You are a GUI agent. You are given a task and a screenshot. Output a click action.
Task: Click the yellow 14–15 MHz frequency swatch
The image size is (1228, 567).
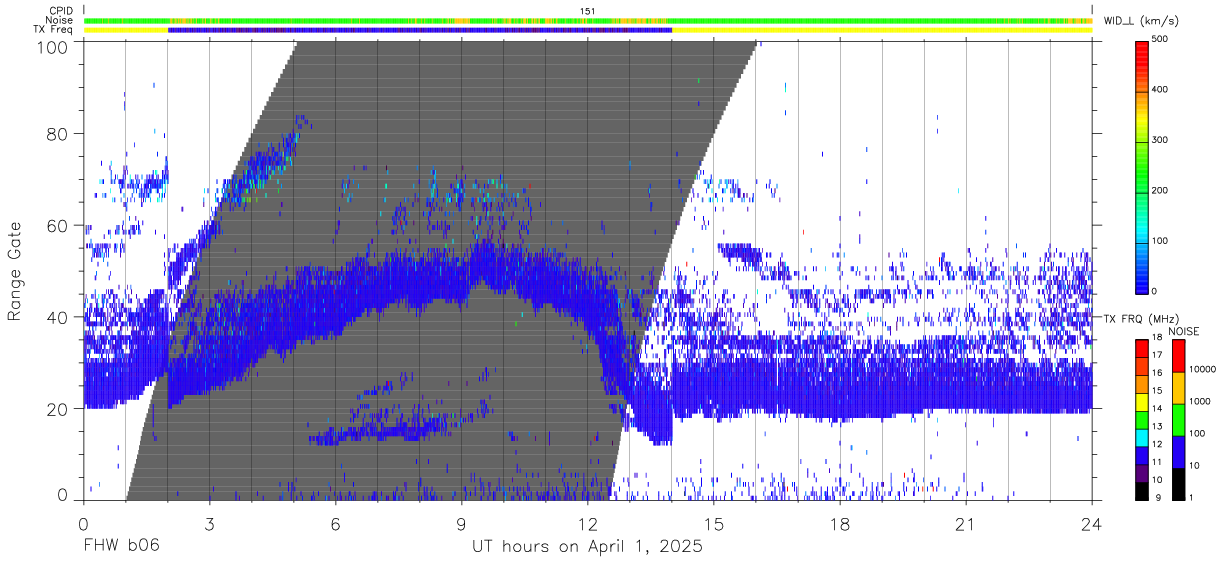click(x=1143, y=402)
